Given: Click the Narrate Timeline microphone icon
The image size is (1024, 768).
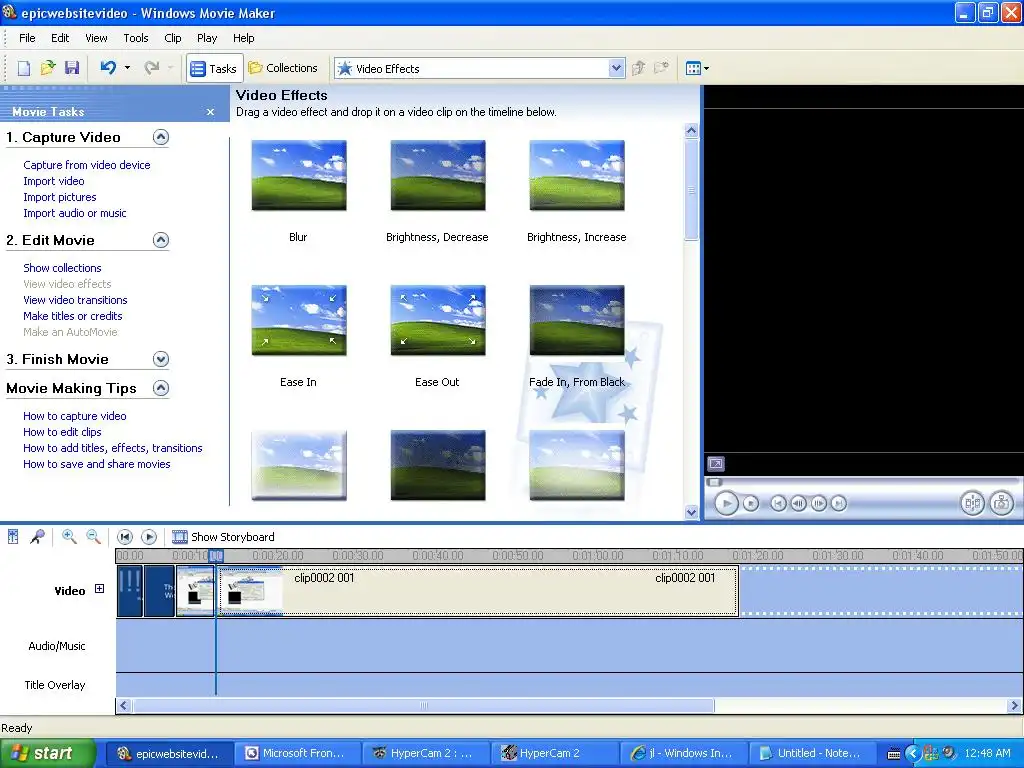Looking at the screenshot, I should [x=37, y=537].
